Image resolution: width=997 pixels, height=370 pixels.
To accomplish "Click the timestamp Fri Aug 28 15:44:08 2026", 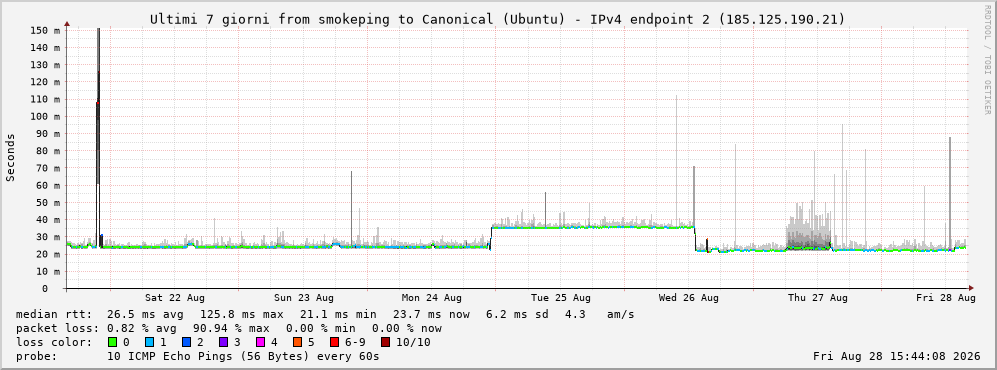I will click(x=897, y=356).
